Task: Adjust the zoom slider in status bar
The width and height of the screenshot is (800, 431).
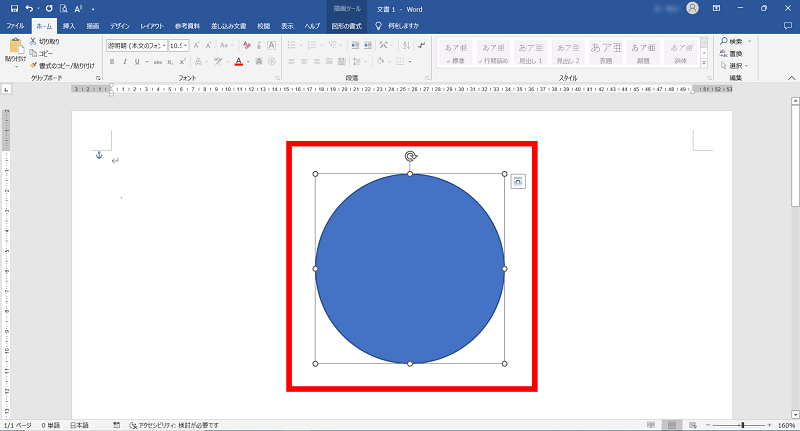Action: point(742,425)
